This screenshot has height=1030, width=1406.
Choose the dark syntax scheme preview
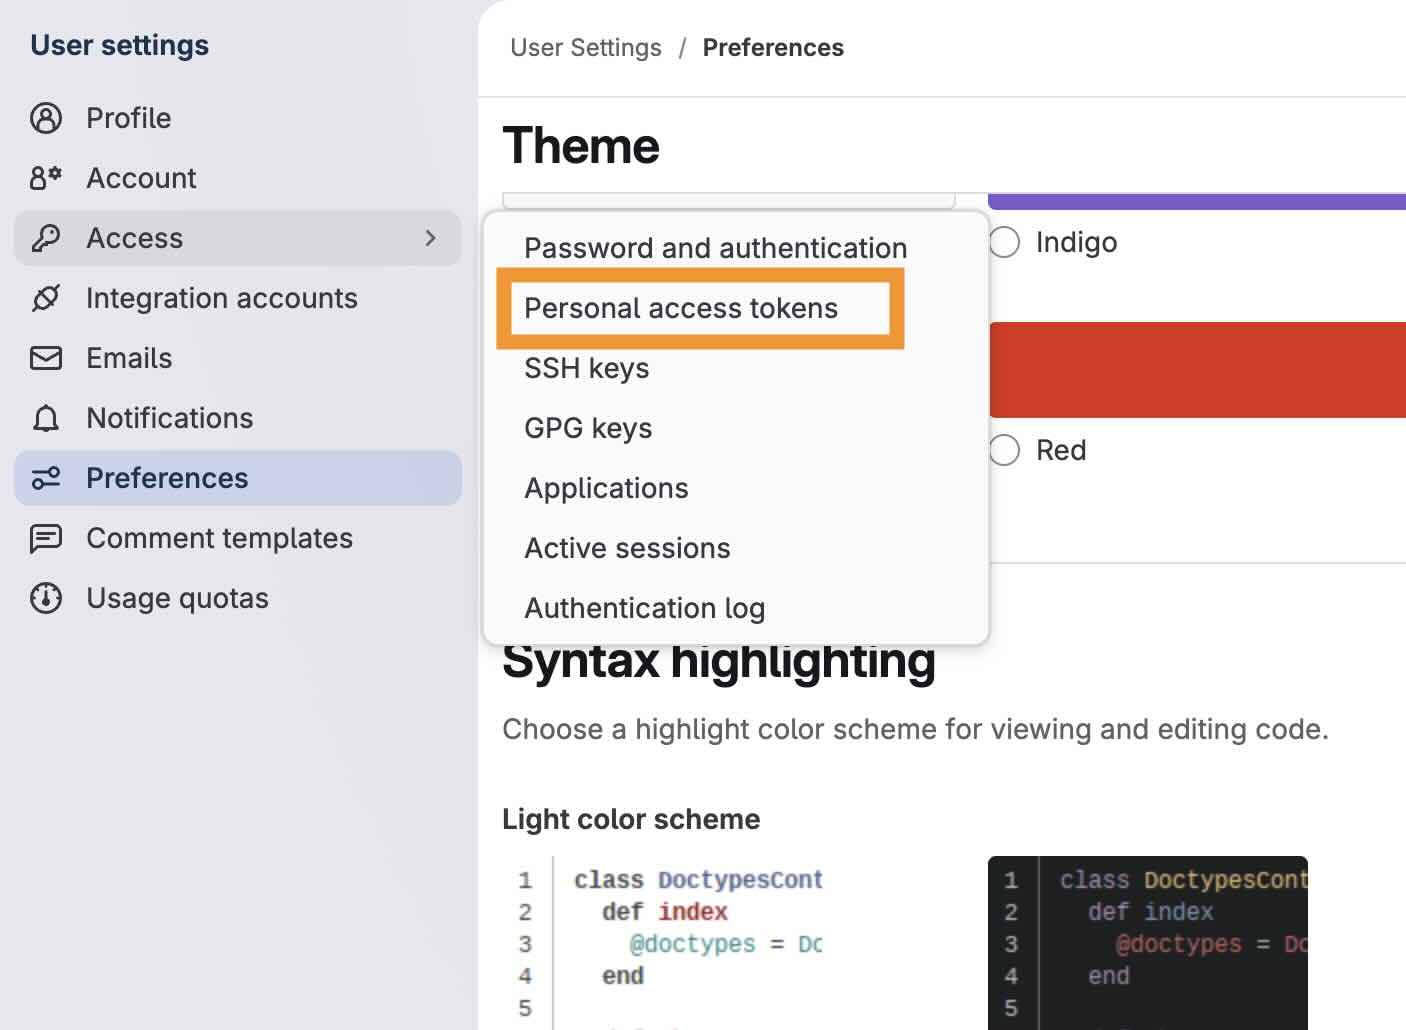(1148, 943)
